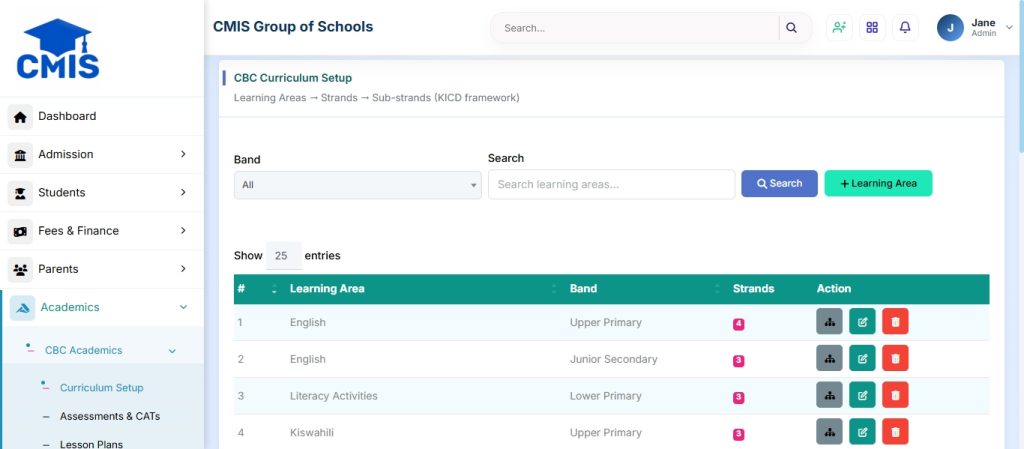Collapse the Academics menu chevron
The image size is (1024, 449).
coord(184,307)
